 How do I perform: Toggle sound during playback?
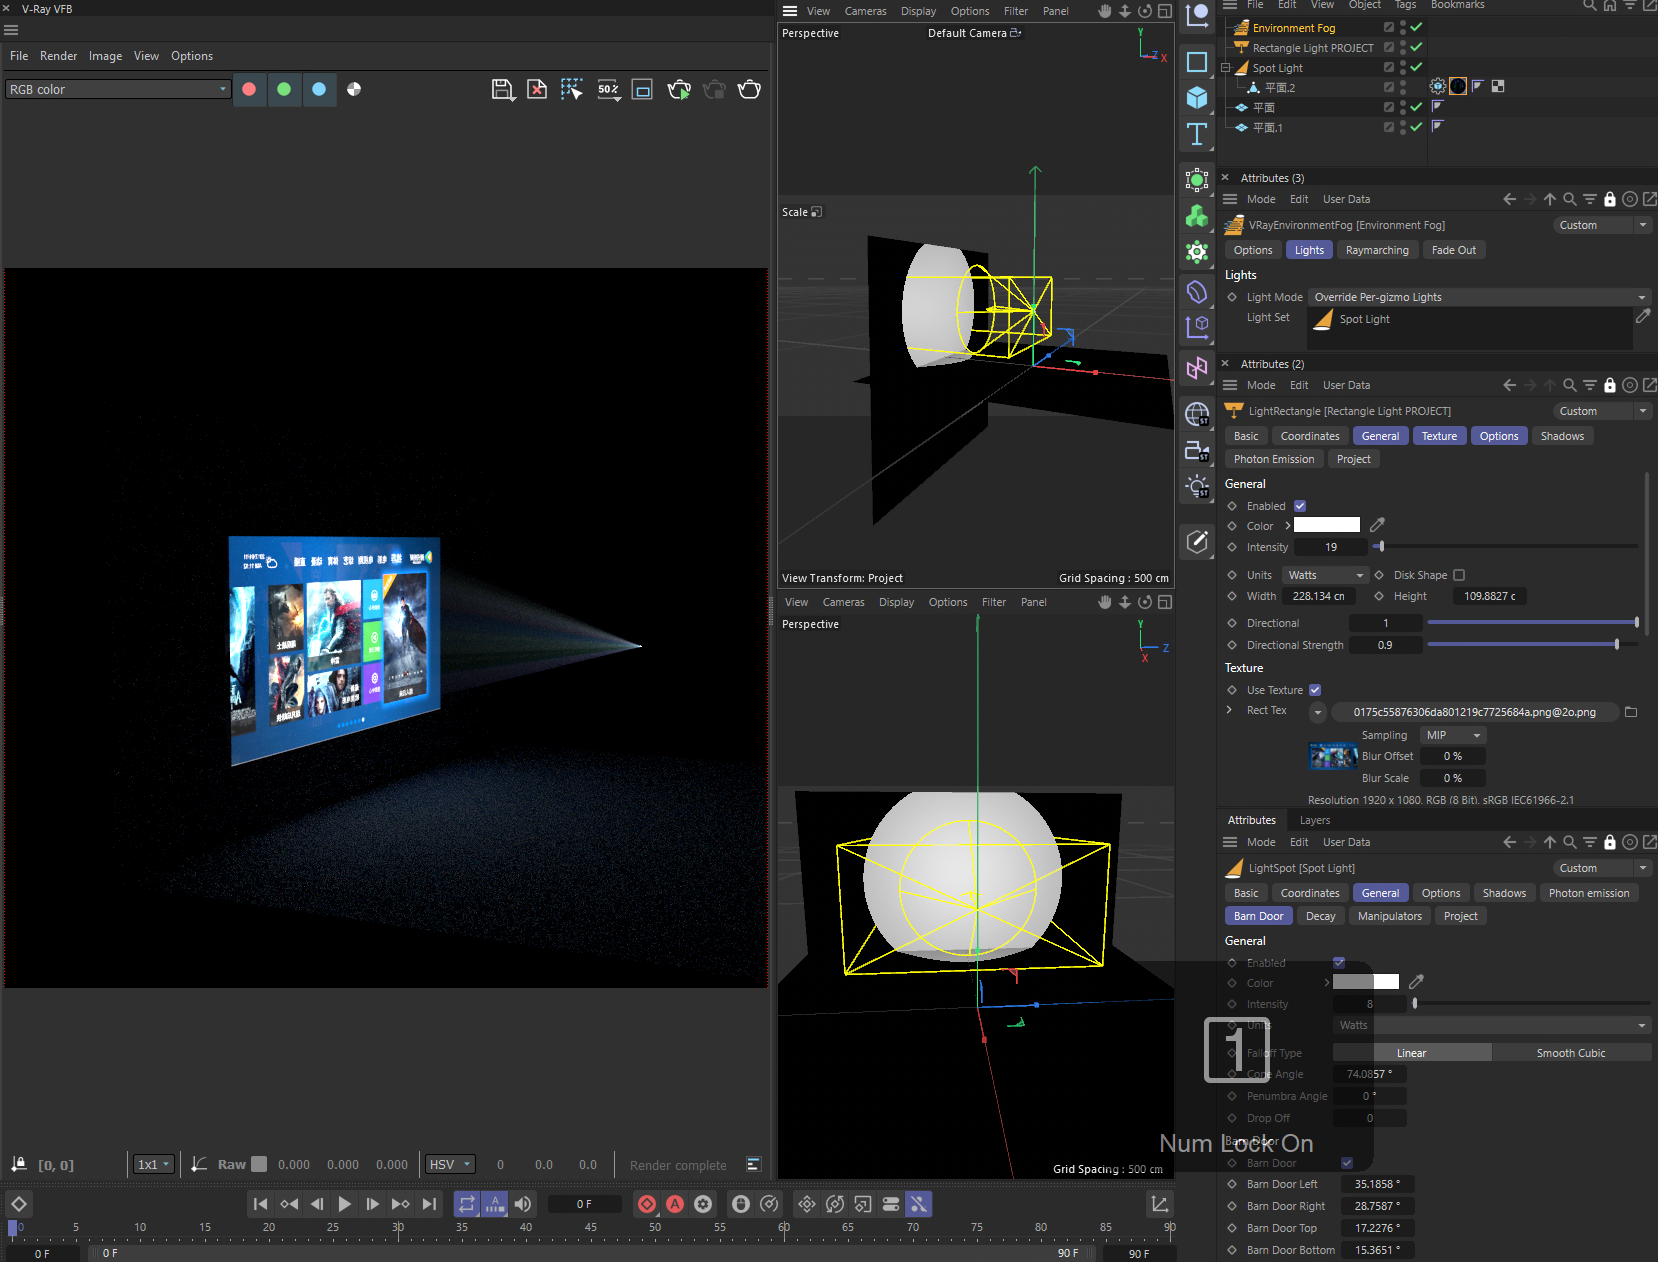pos(523,1204)
